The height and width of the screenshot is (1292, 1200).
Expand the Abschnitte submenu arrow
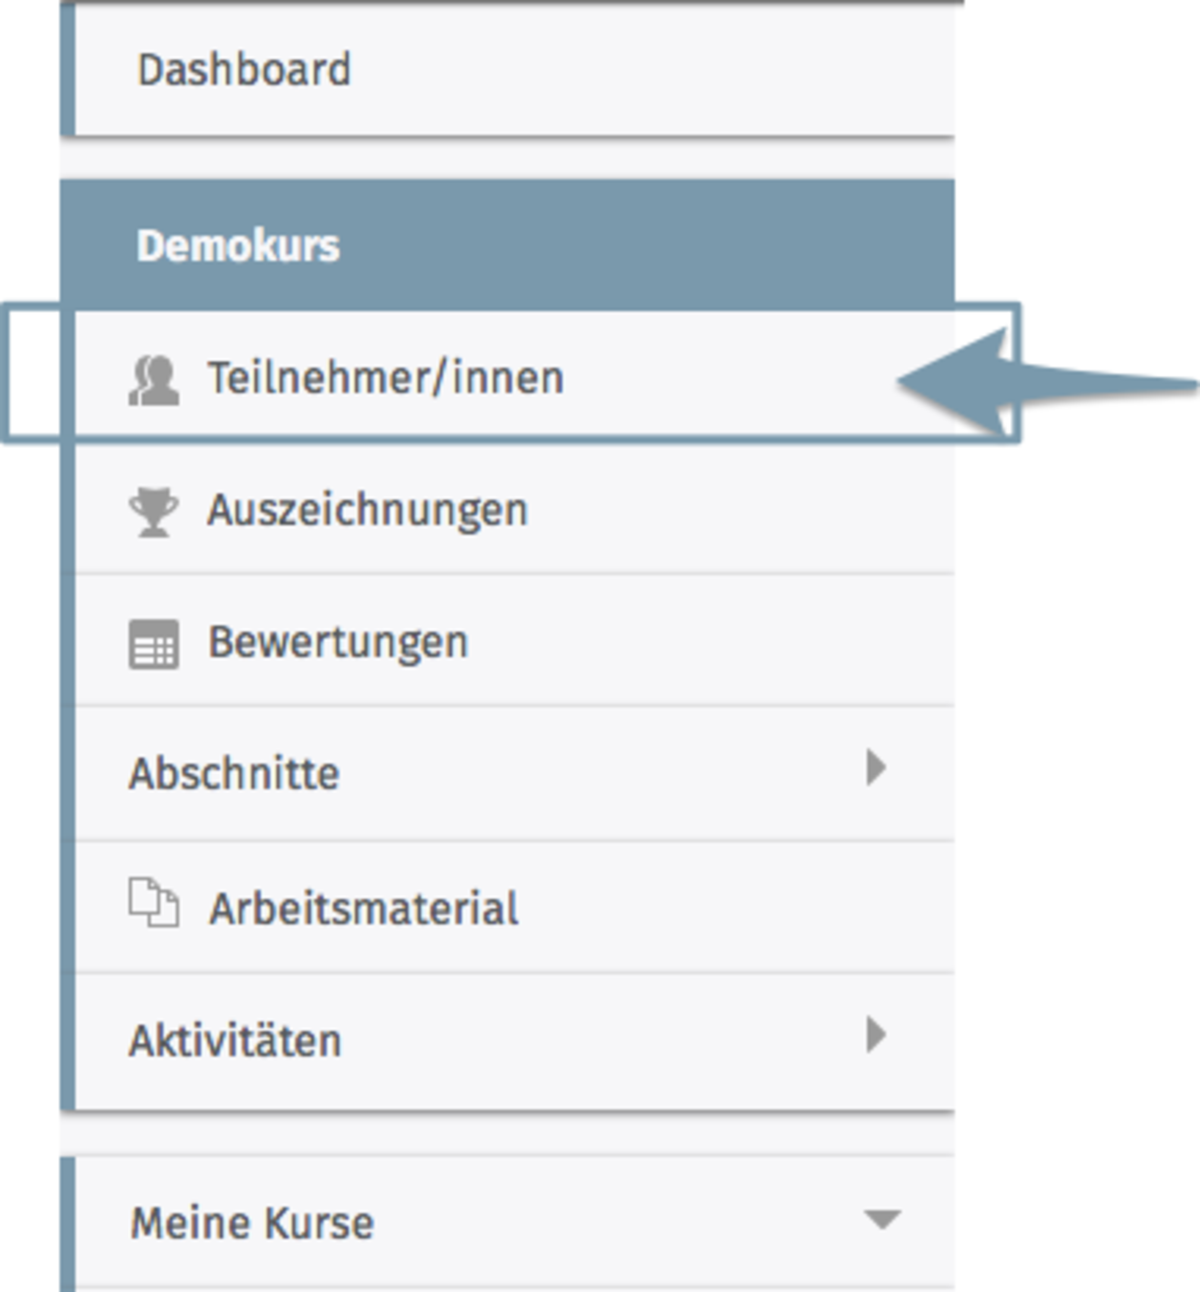click(876, 768)
